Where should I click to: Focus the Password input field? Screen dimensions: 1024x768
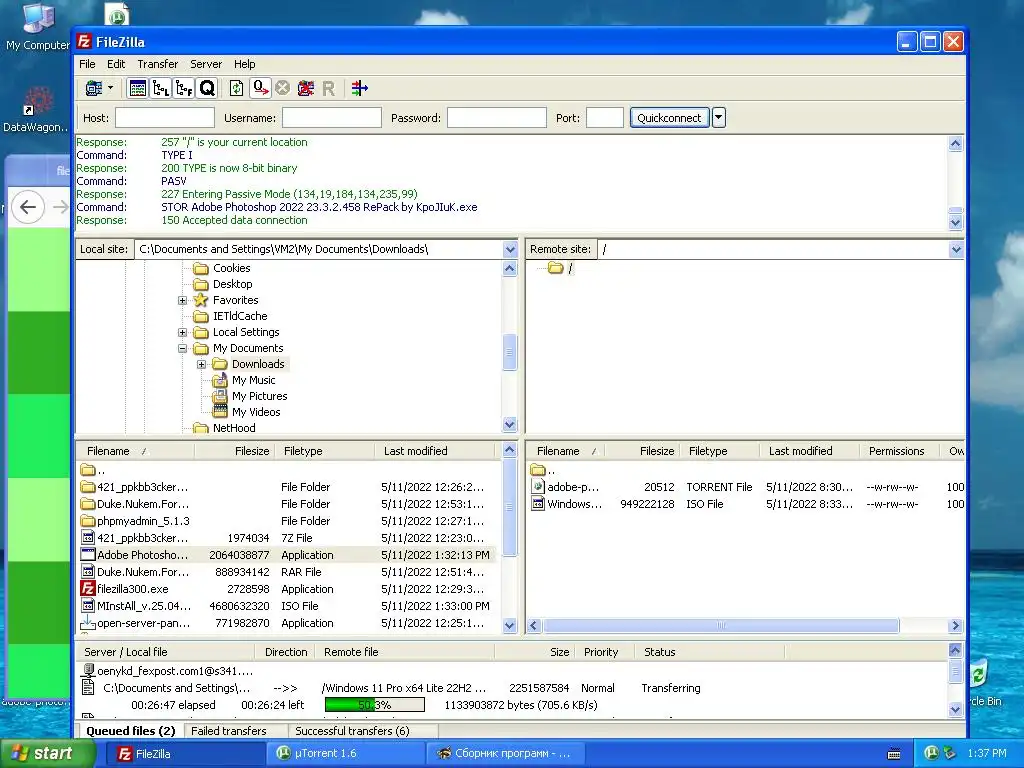click(496, 118)
